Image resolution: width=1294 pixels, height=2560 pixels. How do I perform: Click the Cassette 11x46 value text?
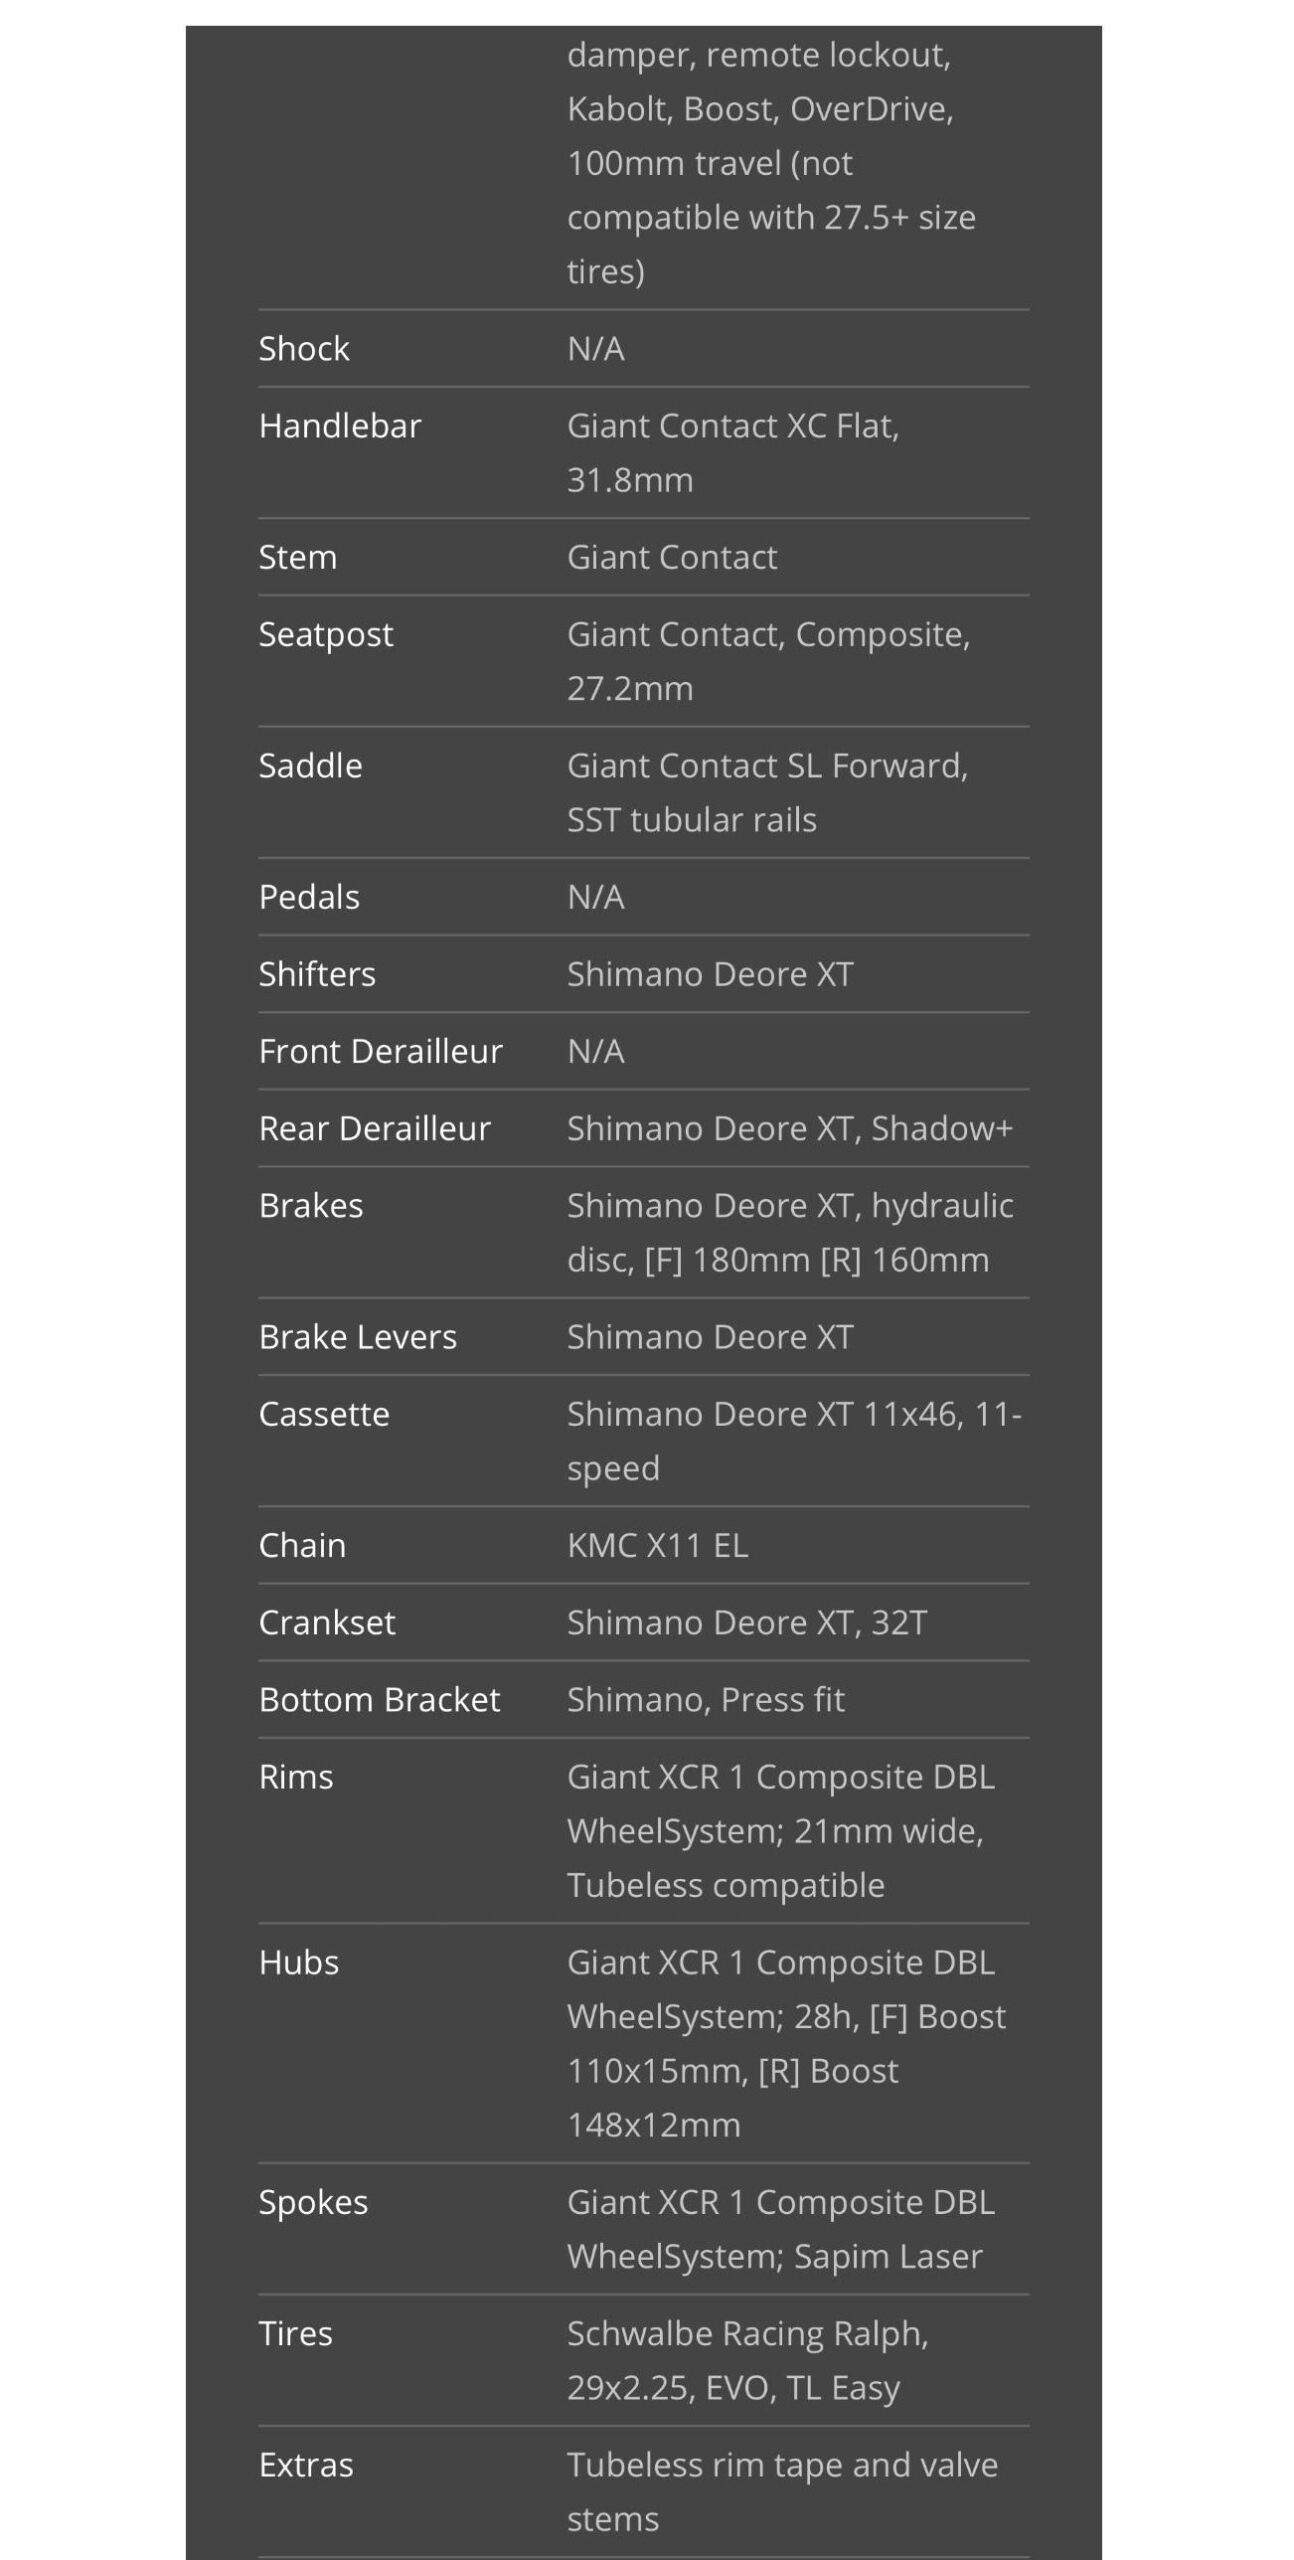pyautogui.click(x=793, y=1414)
